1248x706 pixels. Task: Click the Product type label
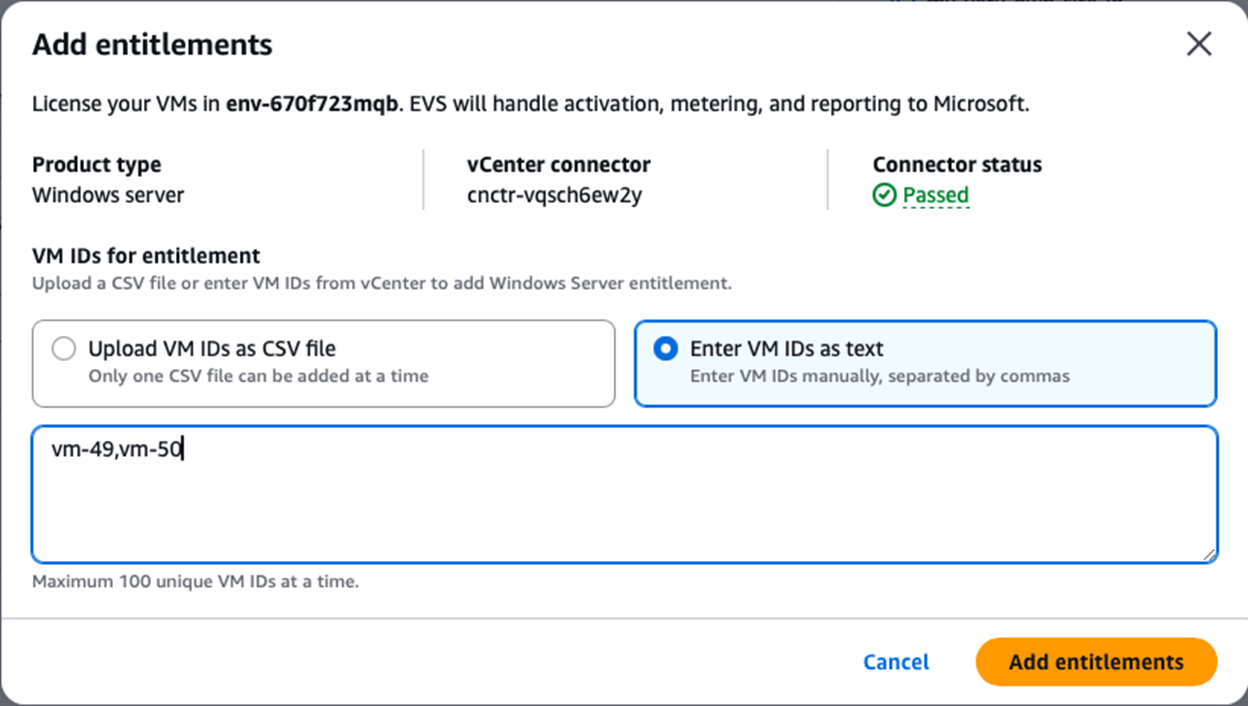pyautogui.click(x=96, y=165)
